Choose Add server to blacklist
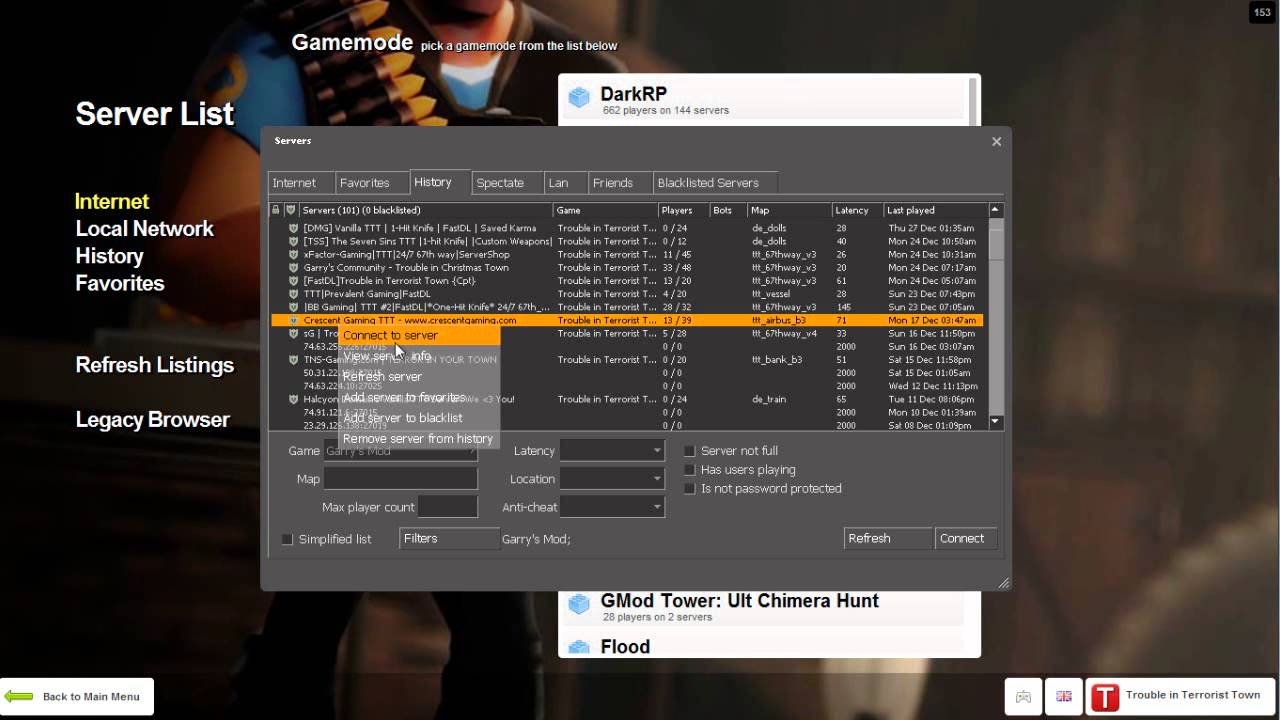Image resolution: width=1280 pixels, height=720 pixels. pyautogui.click(x=418, y=418)
